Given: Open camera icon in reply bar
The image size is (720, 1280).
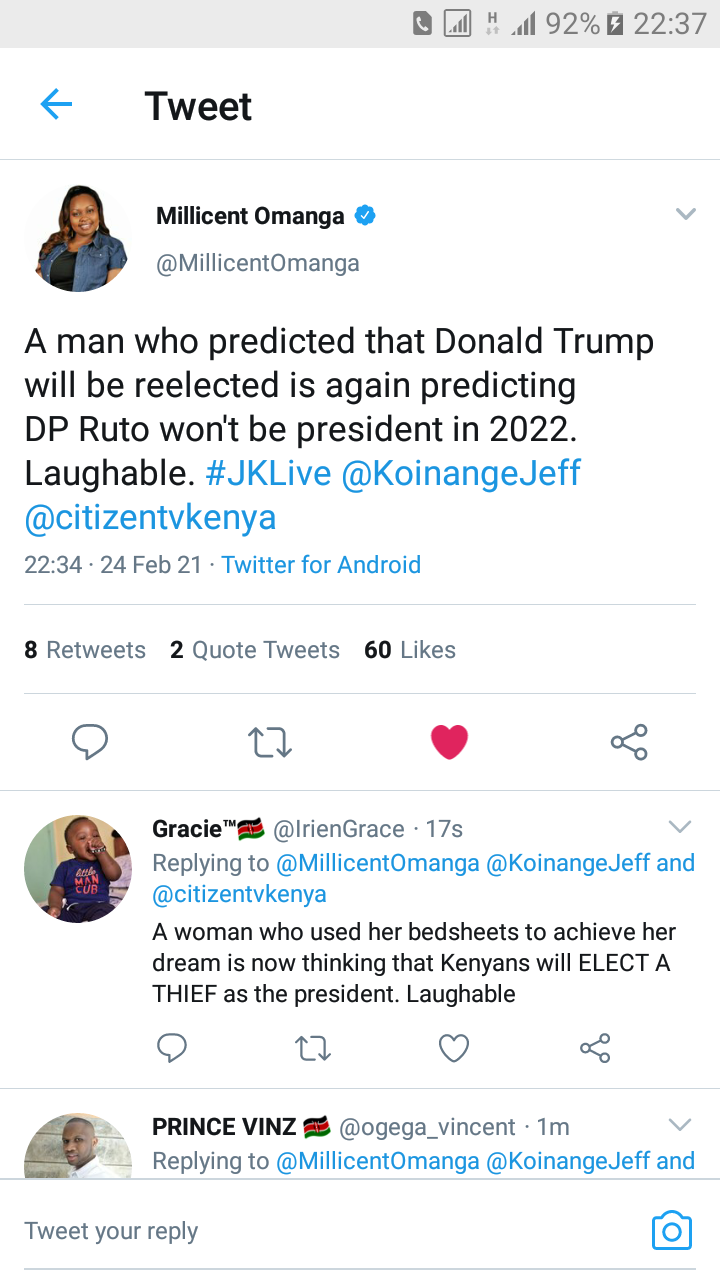Looking at the screenshot, I should (671, 1230).
